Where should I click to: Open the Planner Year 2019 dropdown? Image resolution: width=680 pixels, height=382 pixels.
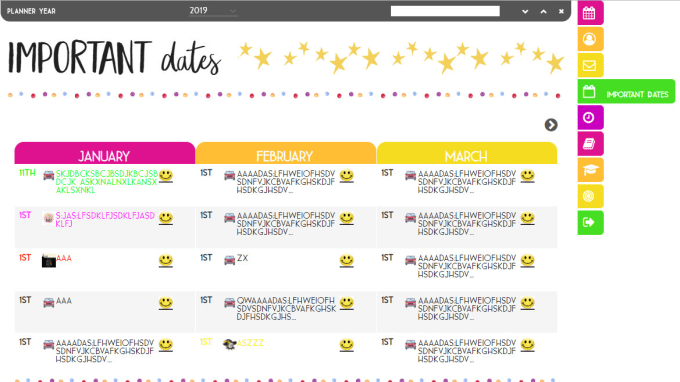click(213, 11)
